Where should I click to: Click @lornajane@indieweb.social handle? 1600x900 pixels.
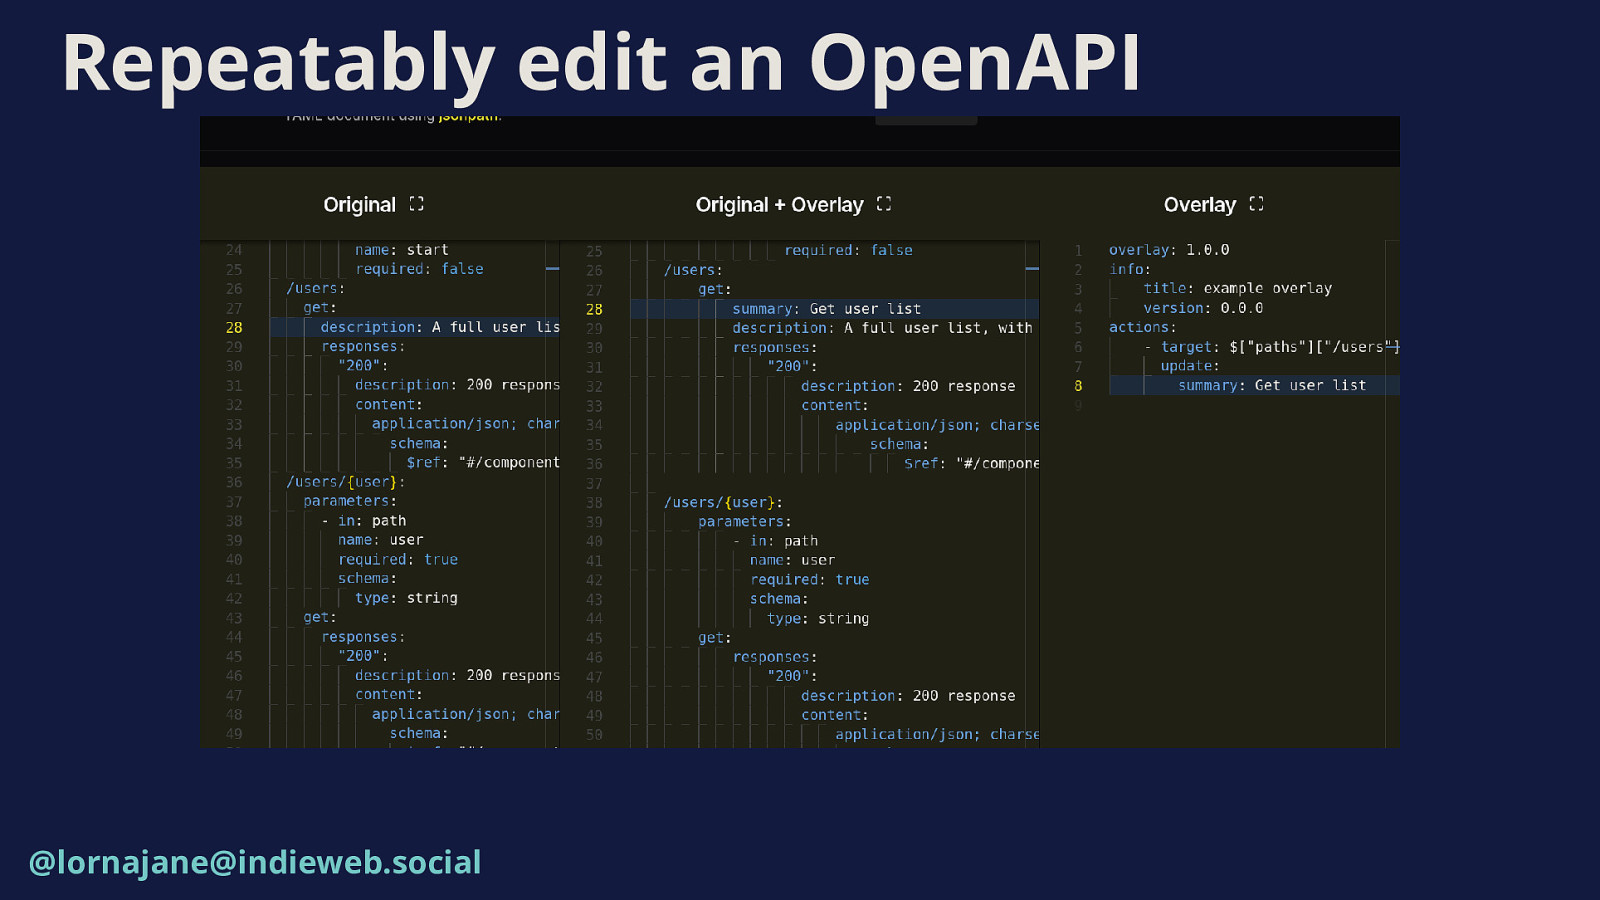point(255,862)
